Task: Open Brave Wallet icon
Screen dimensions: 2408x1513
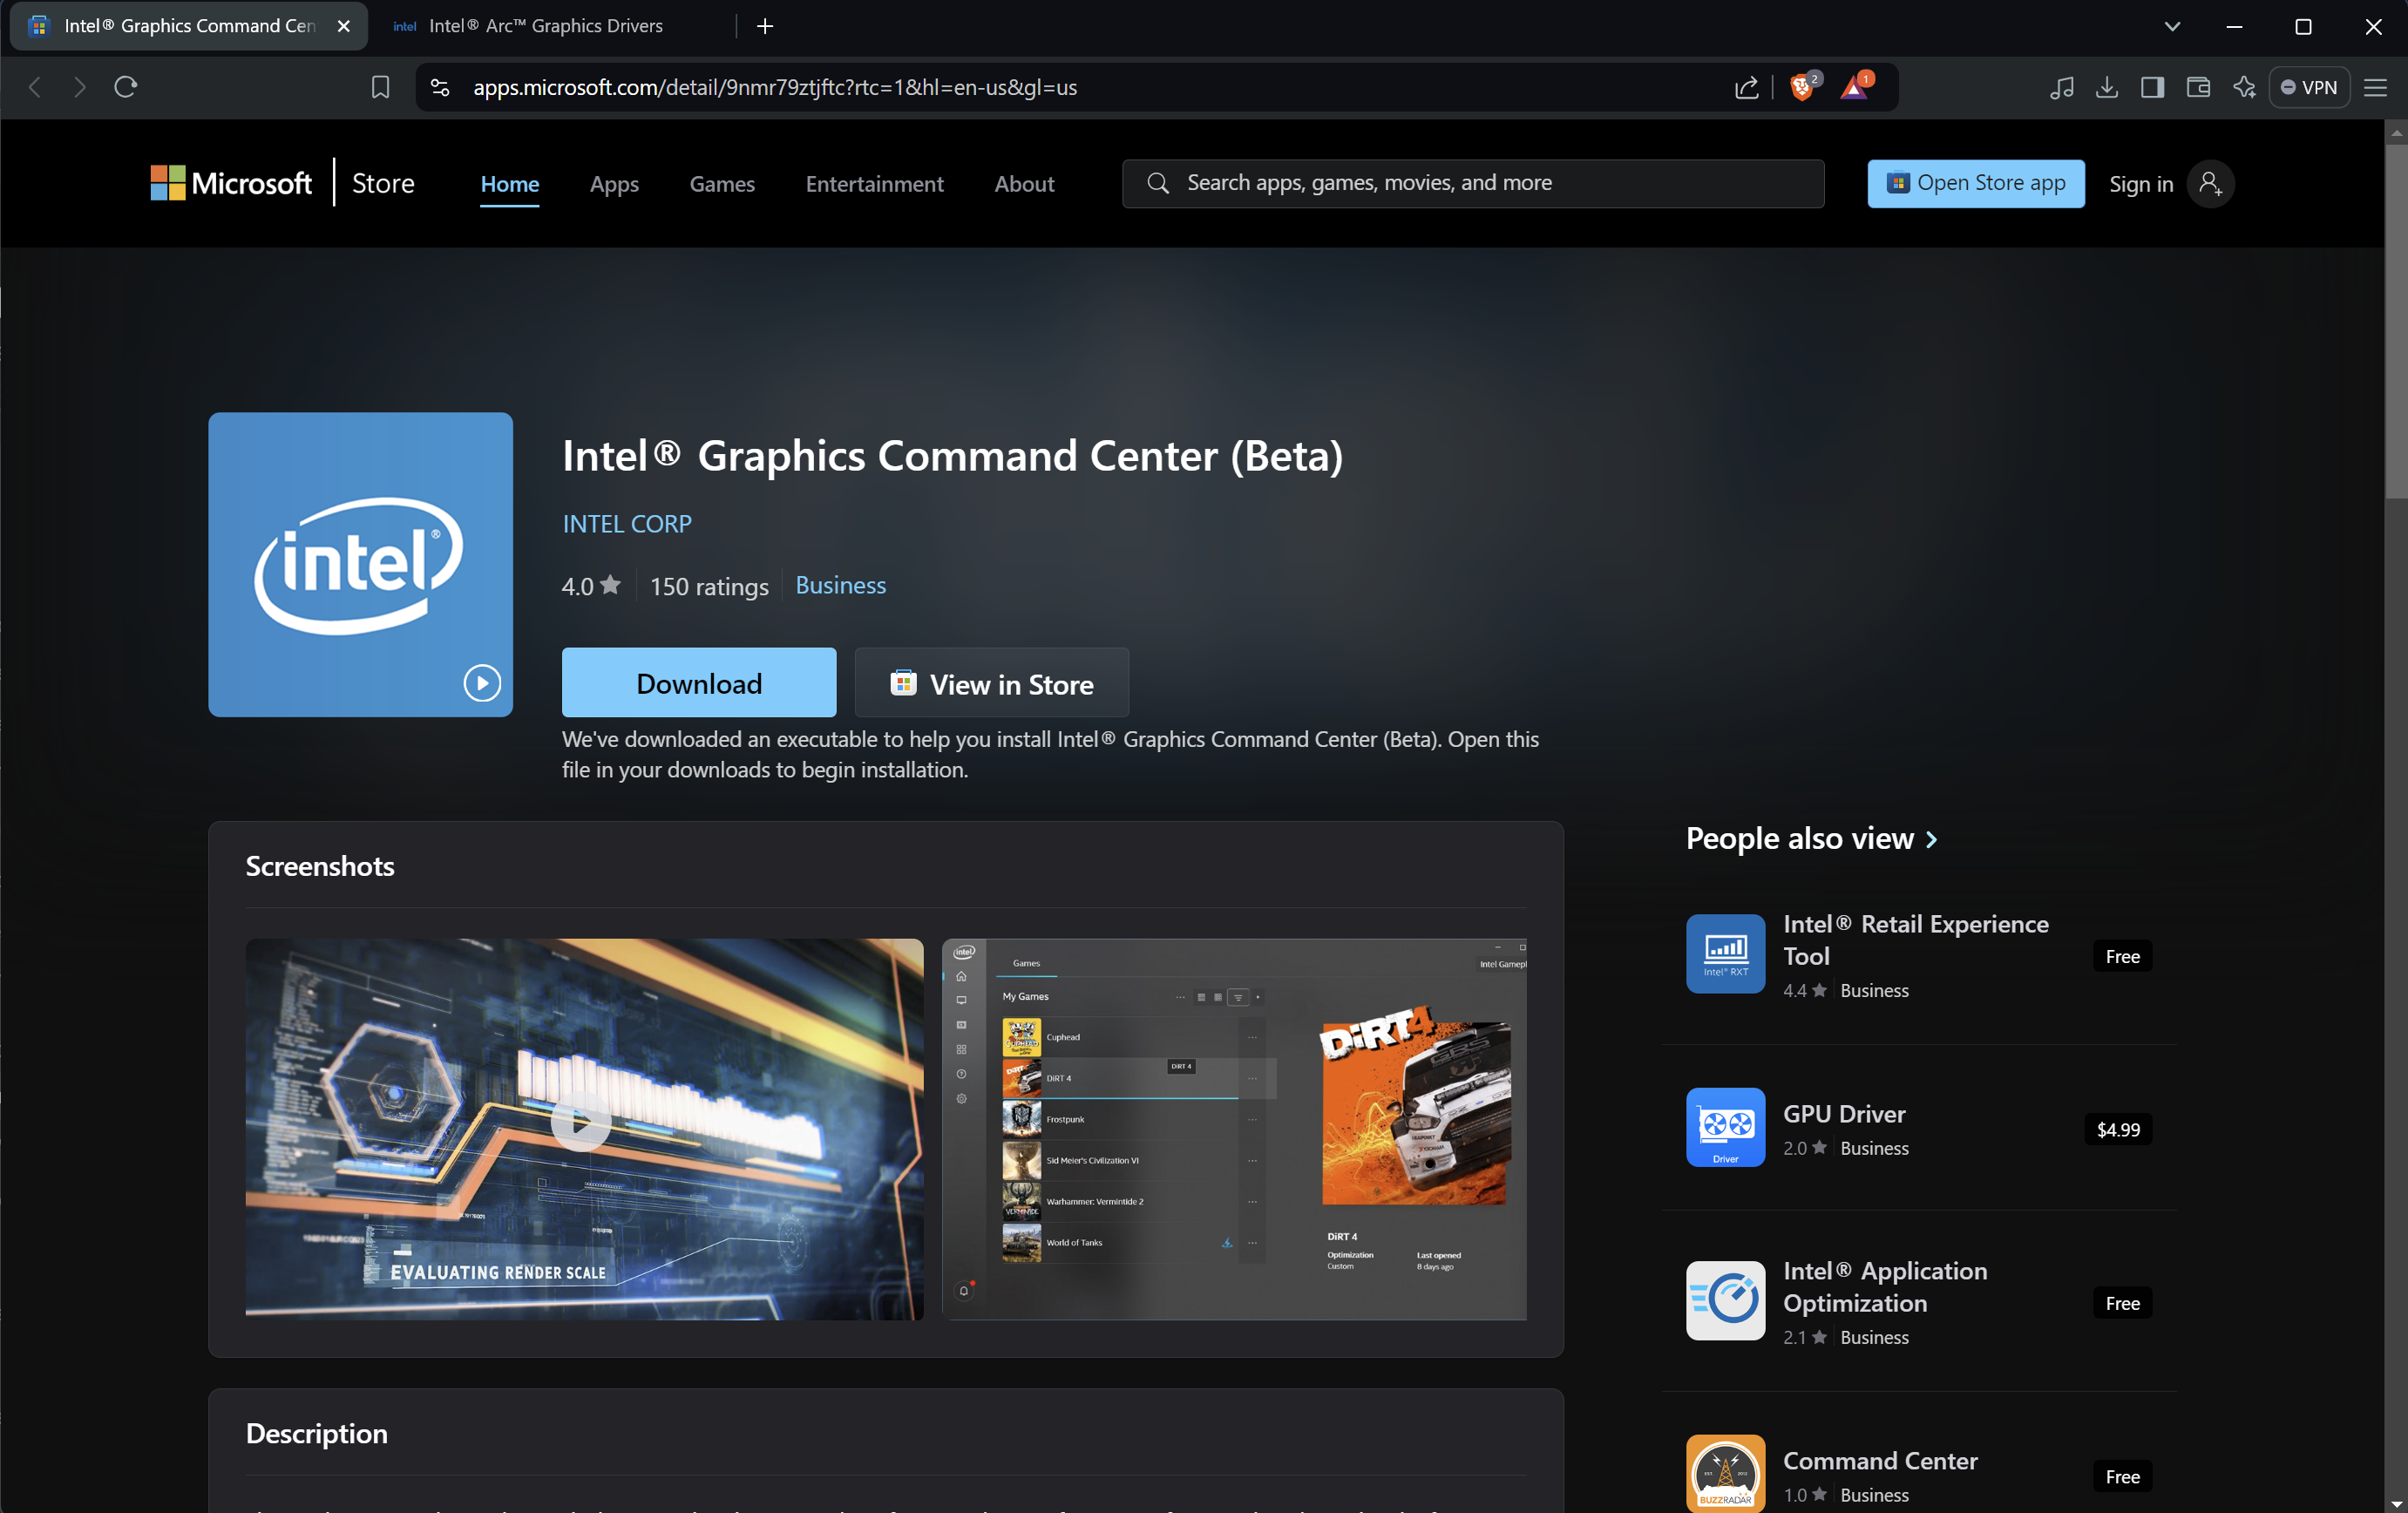Action: pos(2198,87)
